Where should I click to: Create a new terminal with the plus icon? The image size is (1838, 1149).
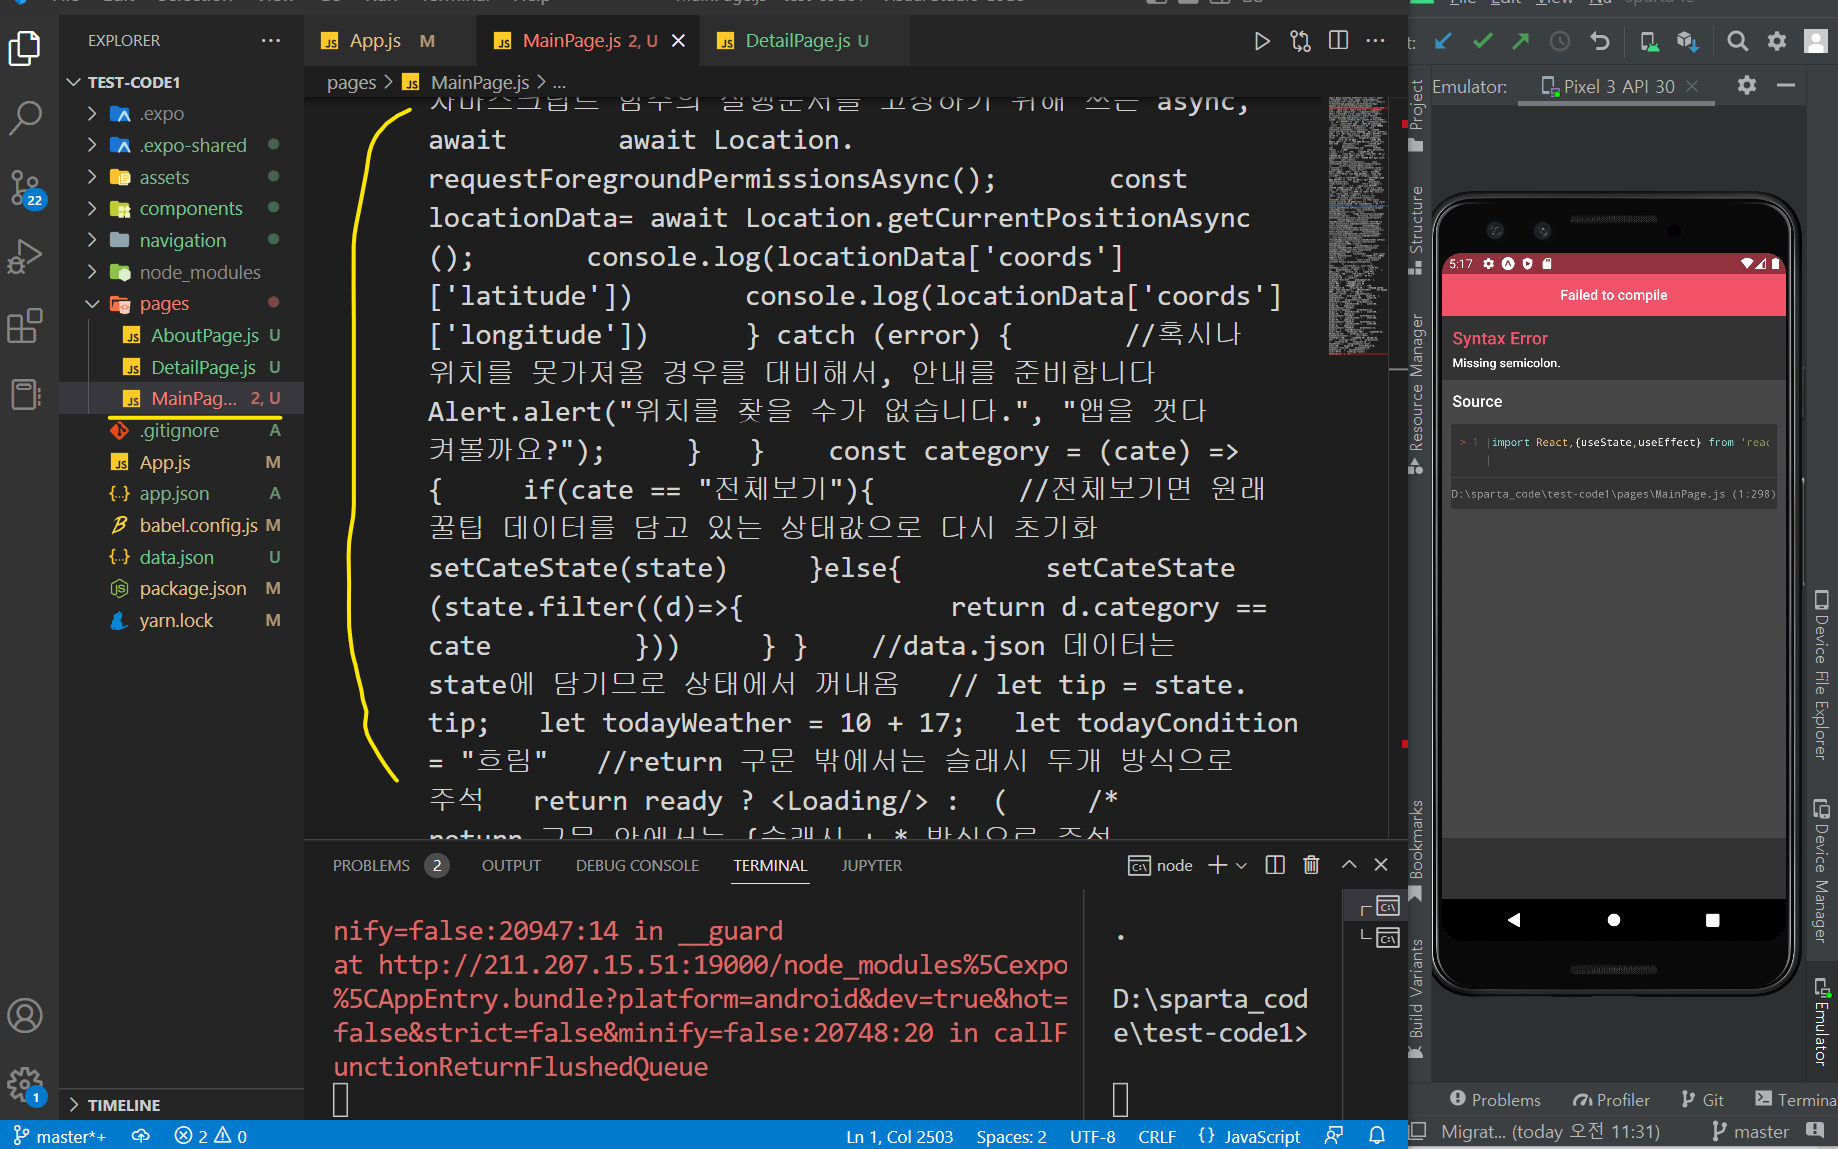(x=1217, y=865)
